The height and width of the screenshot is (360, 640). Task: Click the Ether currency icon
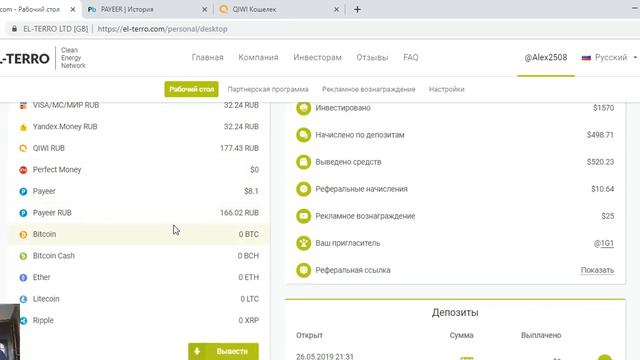point(23,278)
